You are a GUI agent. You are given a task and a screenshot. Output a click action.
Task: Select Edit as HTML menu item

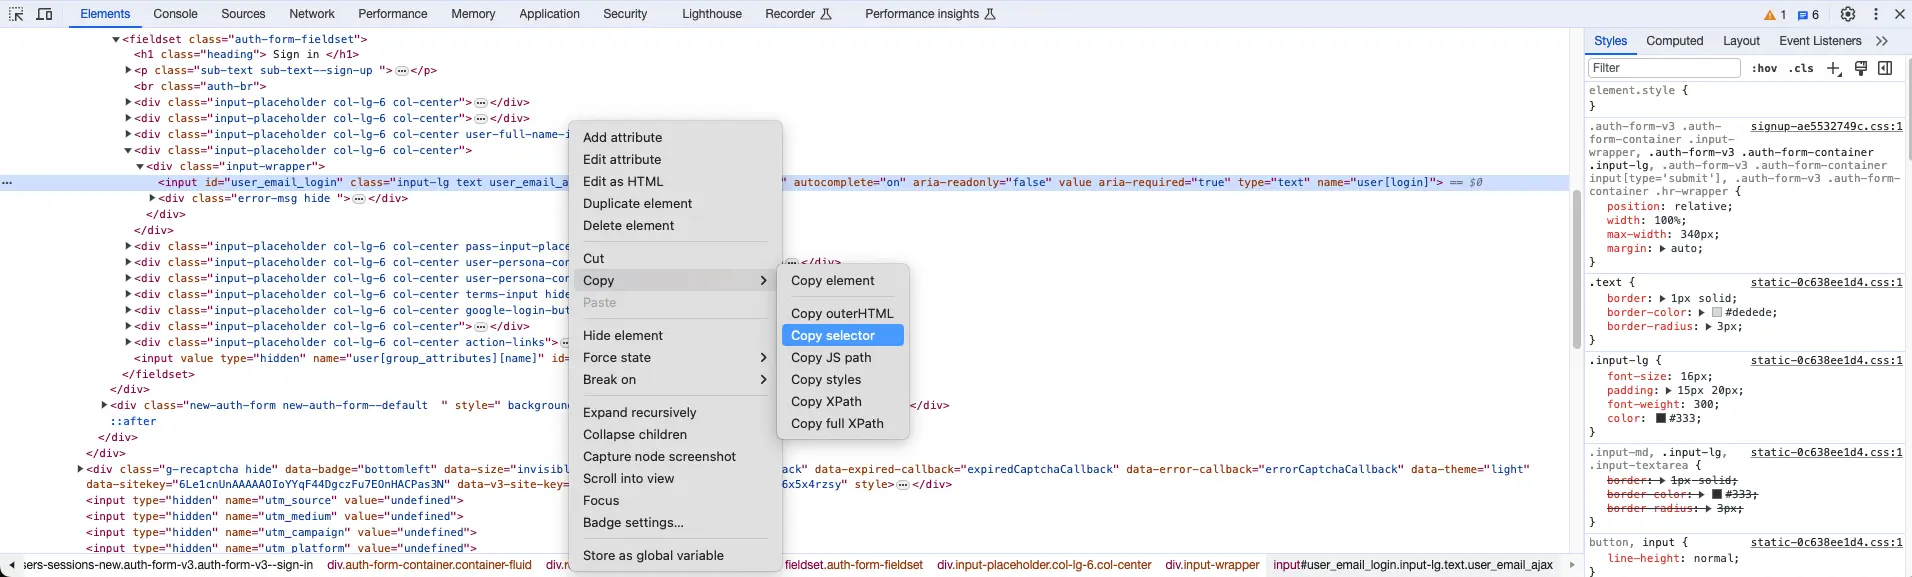(623, 182)
